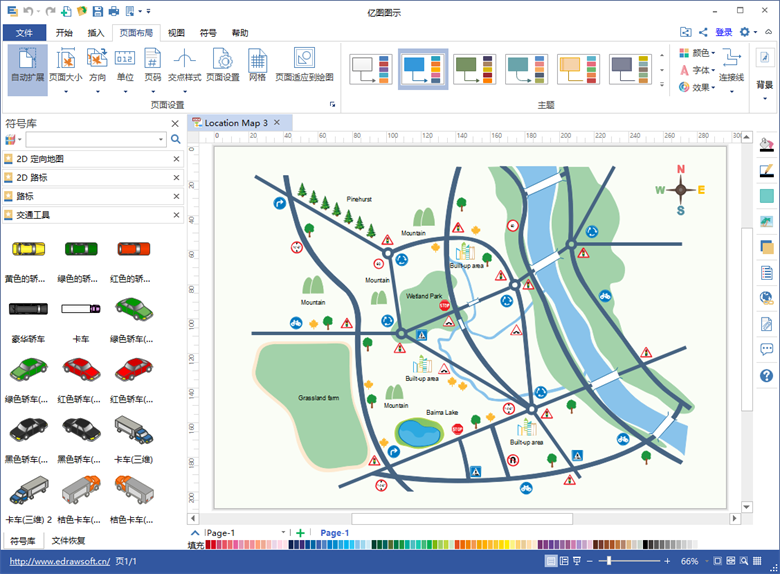Open the fill bucket icon in right sidebar
This screenshot has height=574, width=780.
[x=767, y=144]
